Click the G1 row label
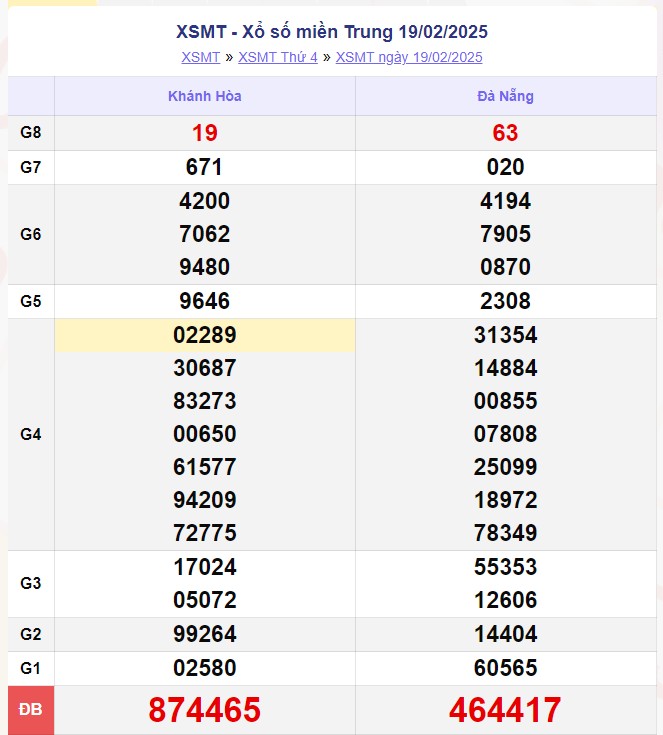Screen dimensions: 663x735 (31, 668)
